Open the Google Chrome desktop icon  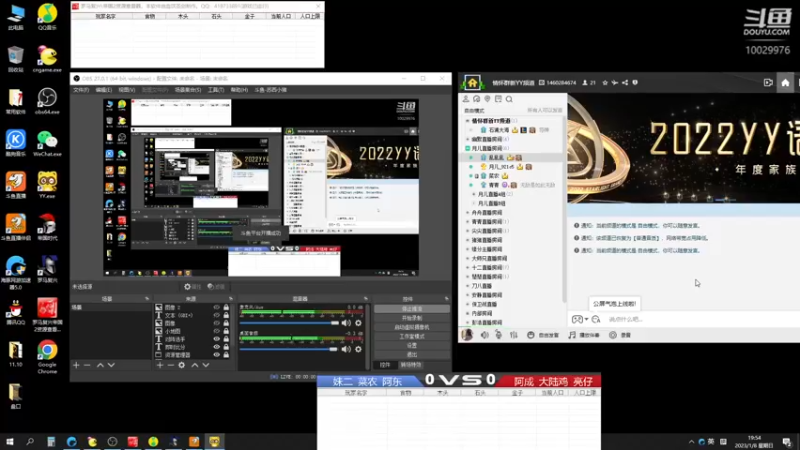tap(47, 357)
